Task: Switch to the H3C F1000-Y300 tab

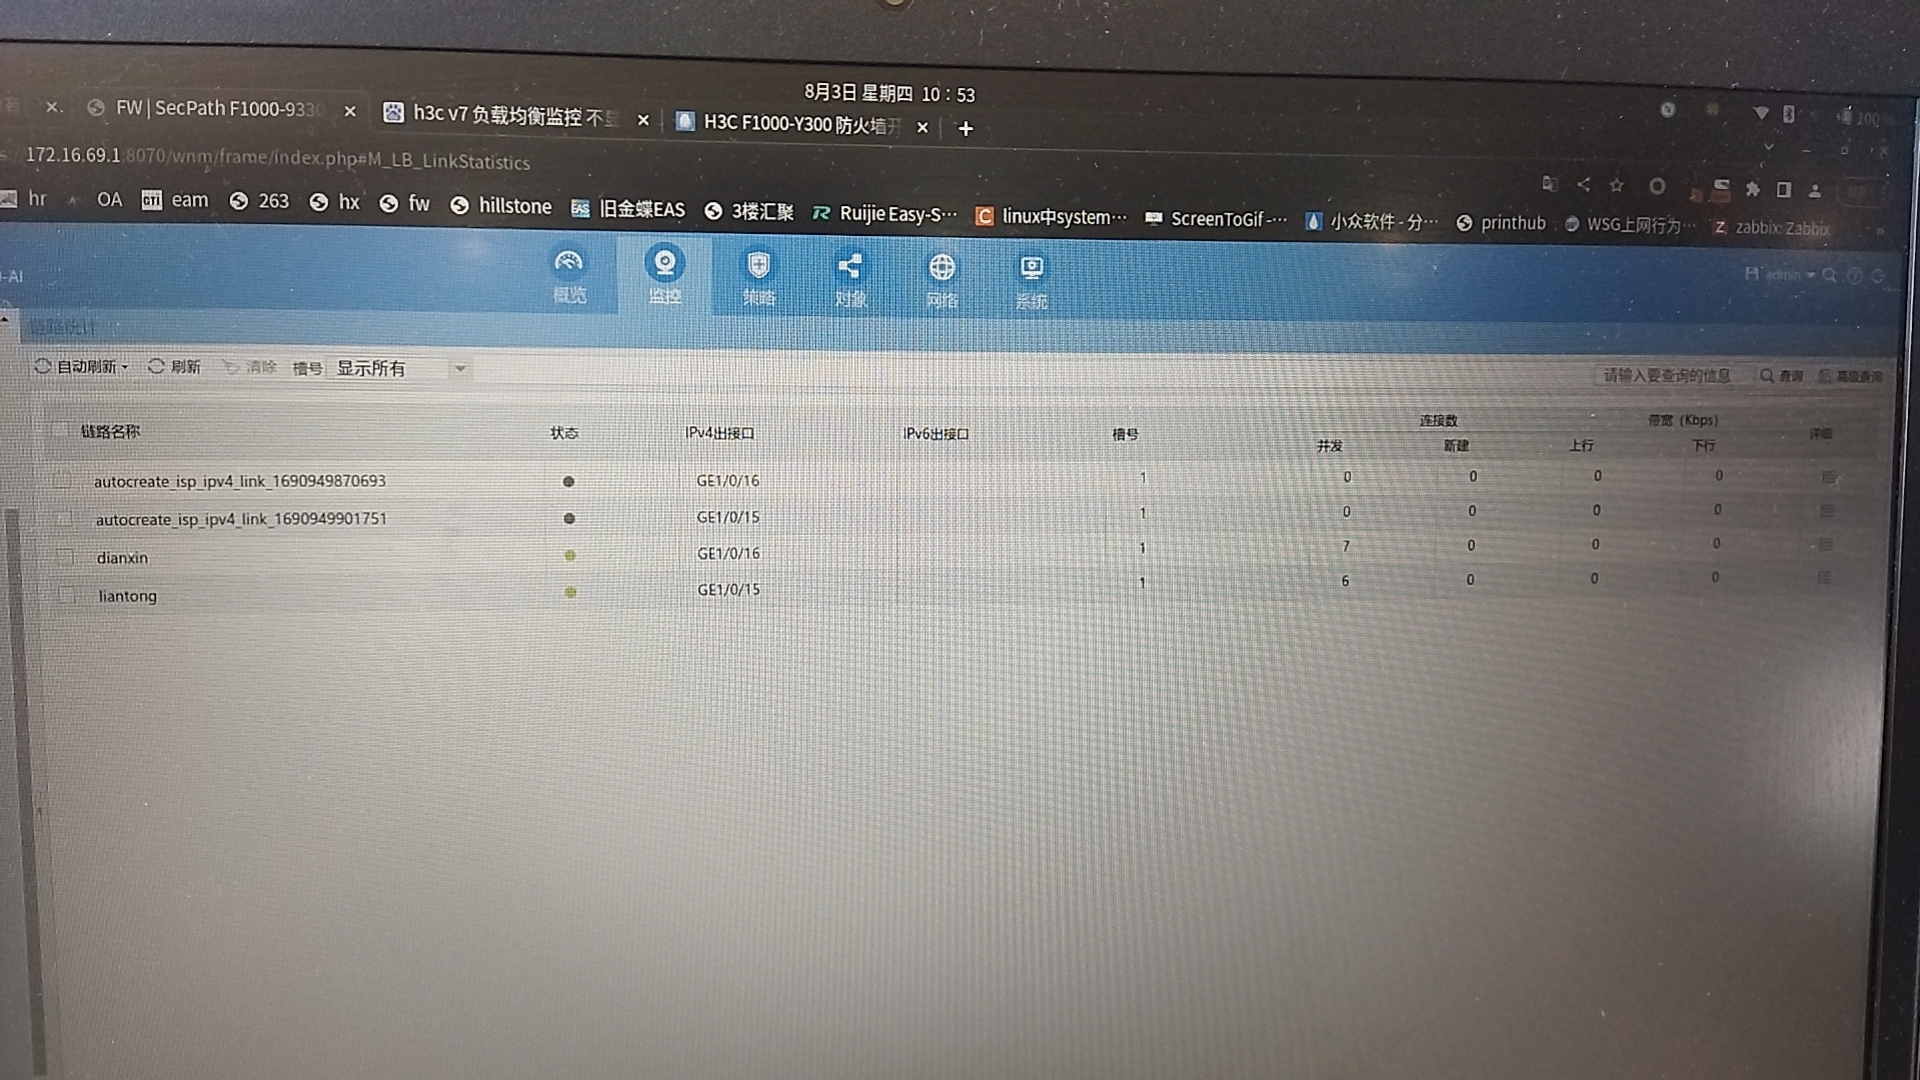Action: tap(790, 124)
